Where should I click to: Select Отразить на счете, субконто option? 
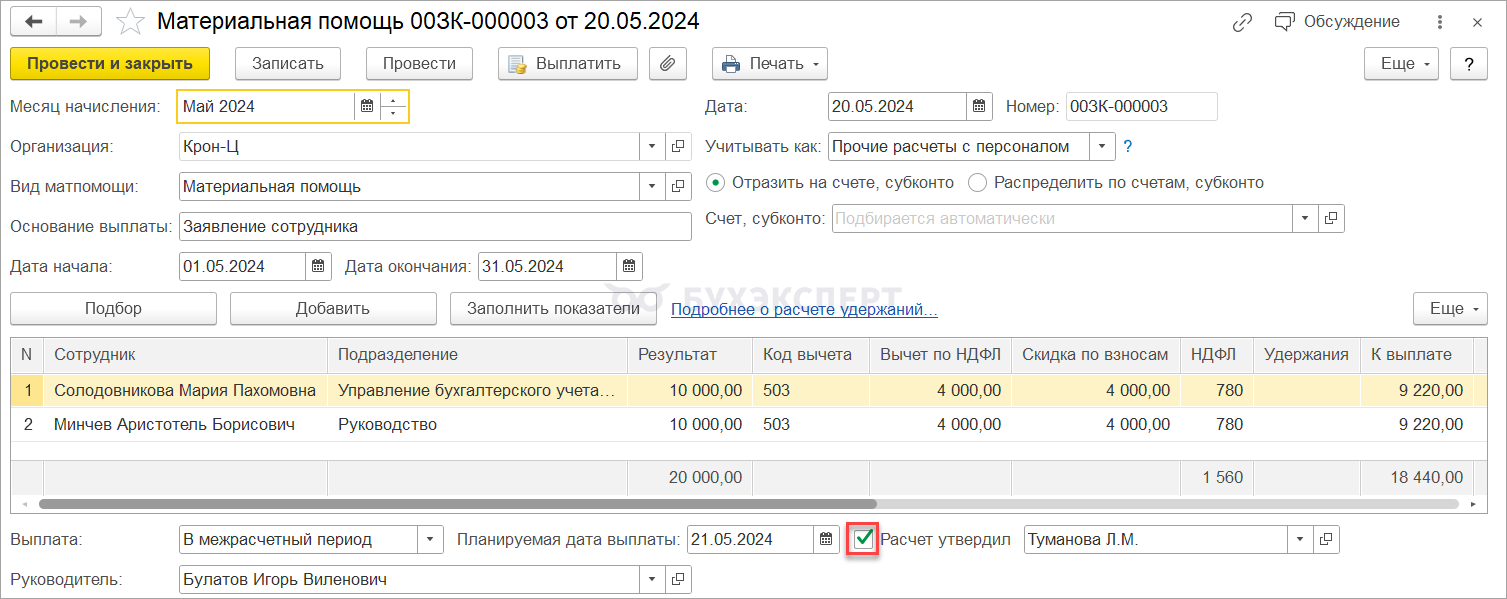715,182
